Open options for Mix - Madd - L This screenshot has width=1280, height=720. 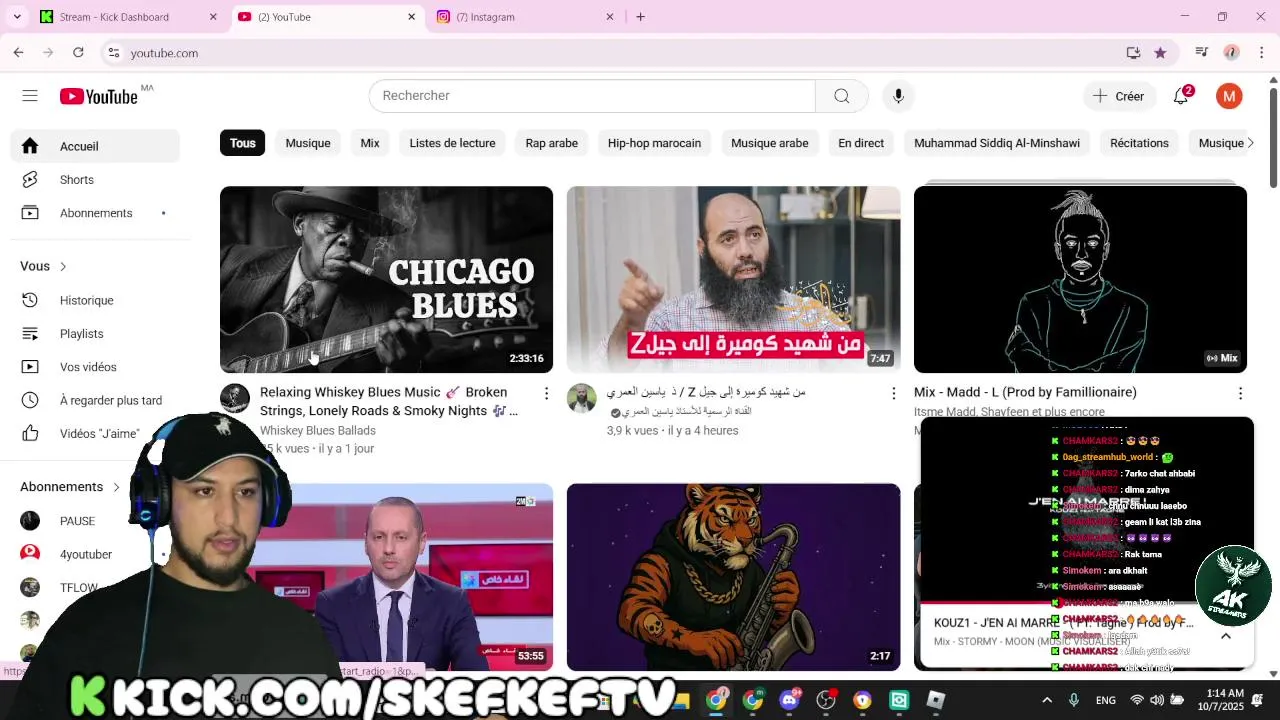coord(1240,394)
